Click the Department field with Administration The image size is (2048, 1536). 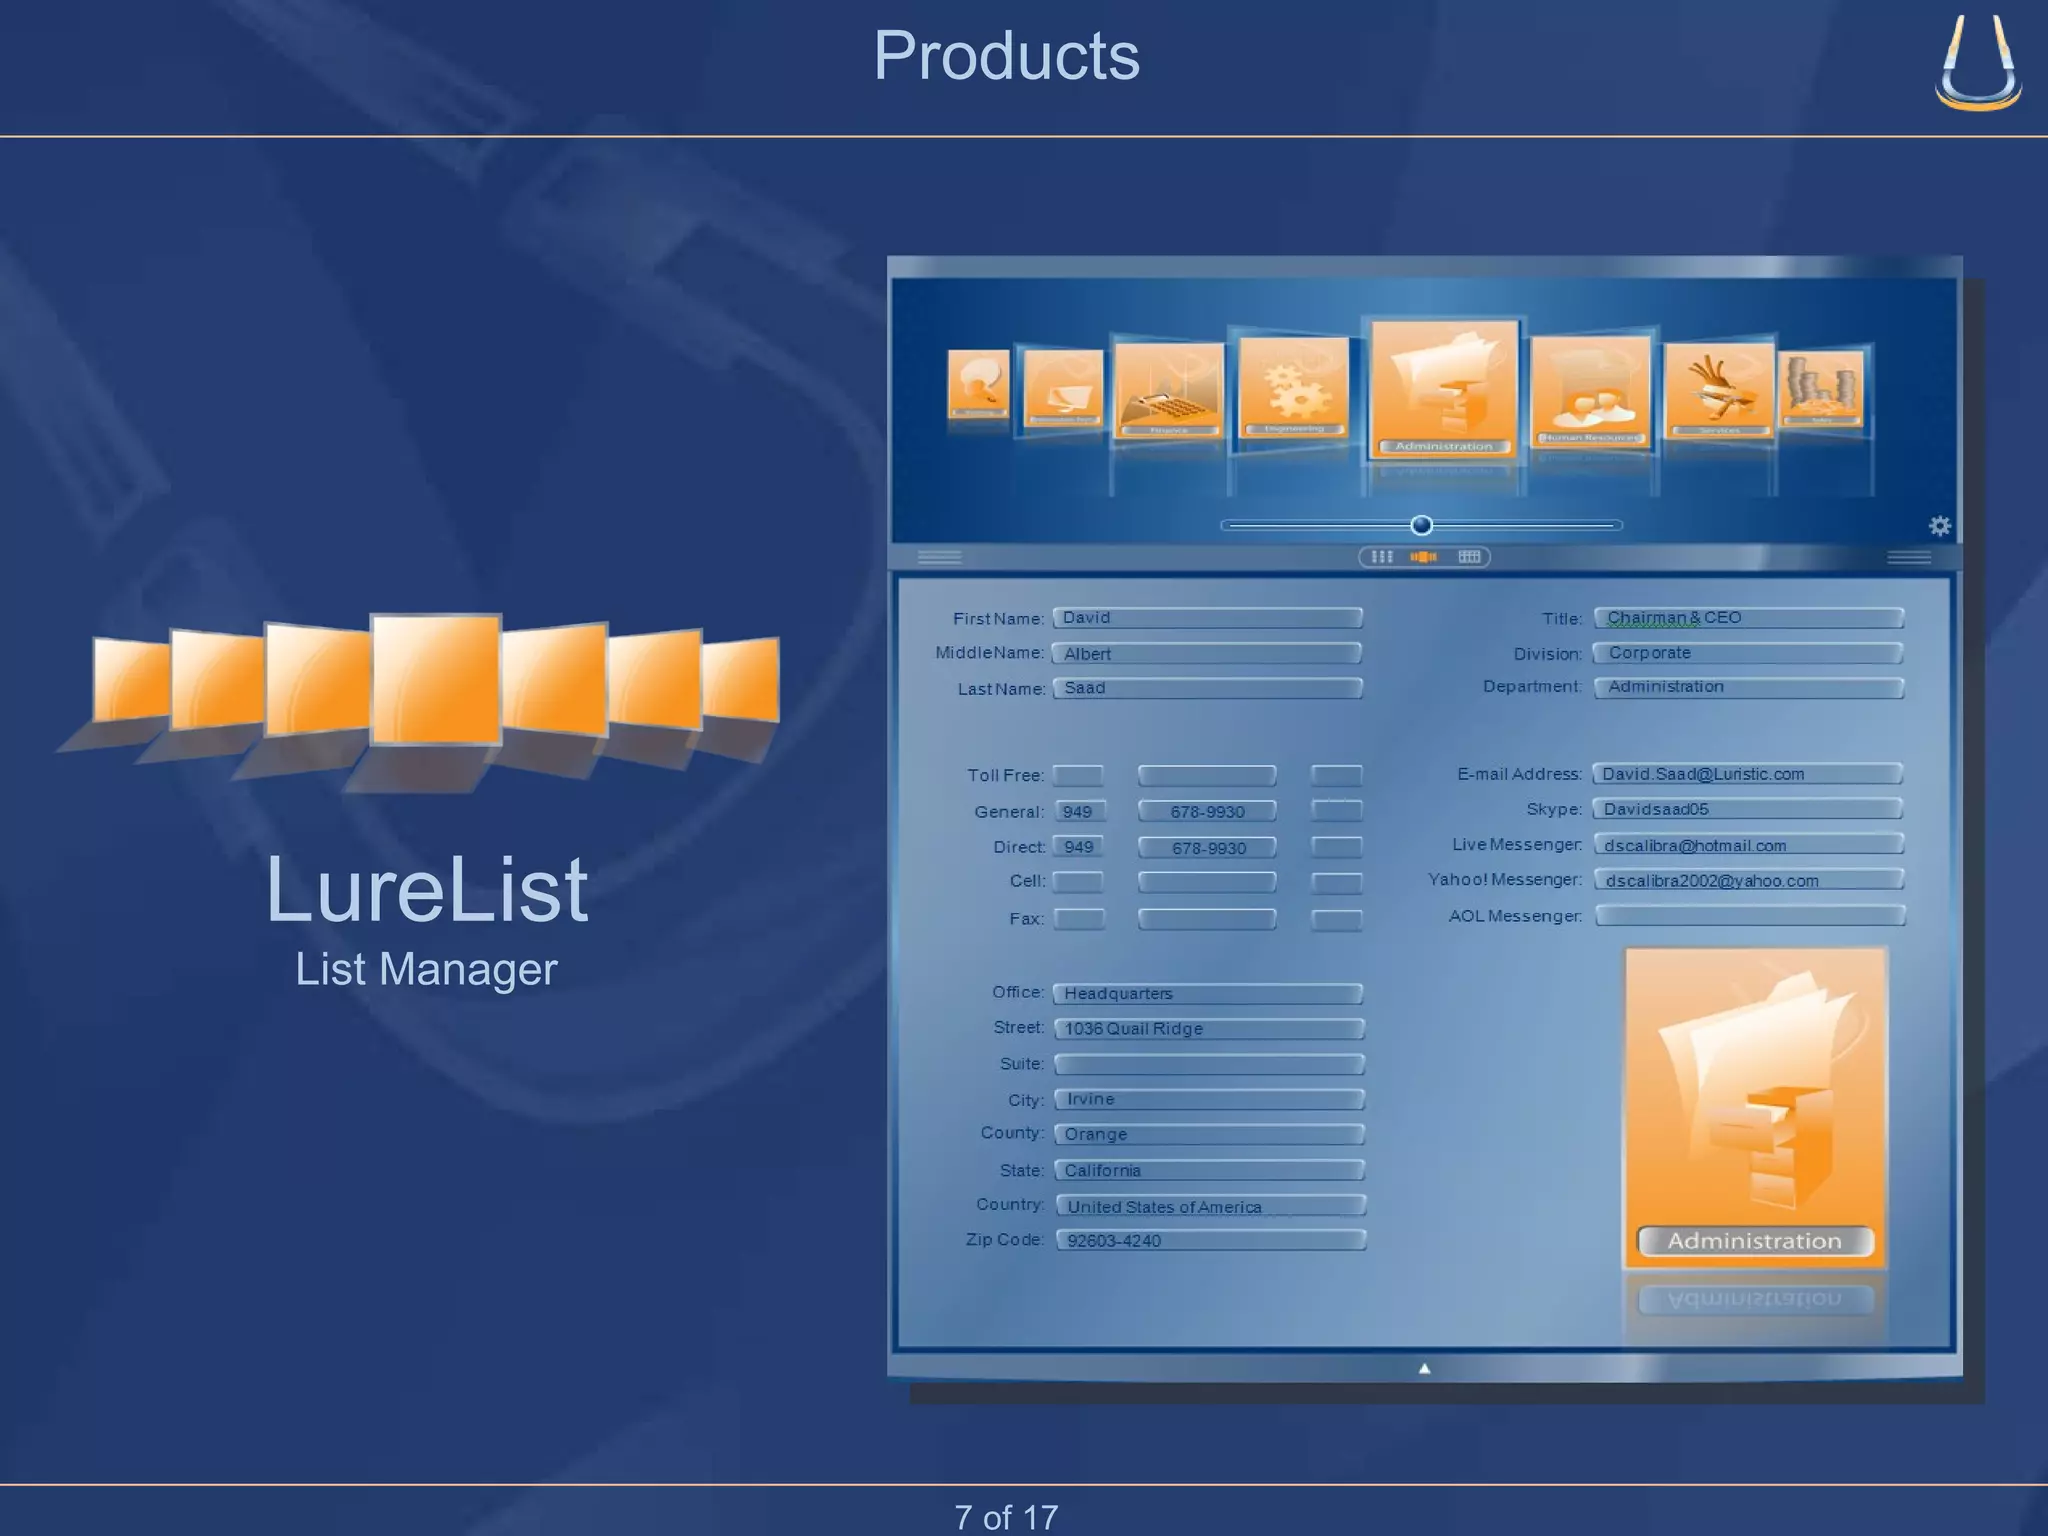point(1748,687)
